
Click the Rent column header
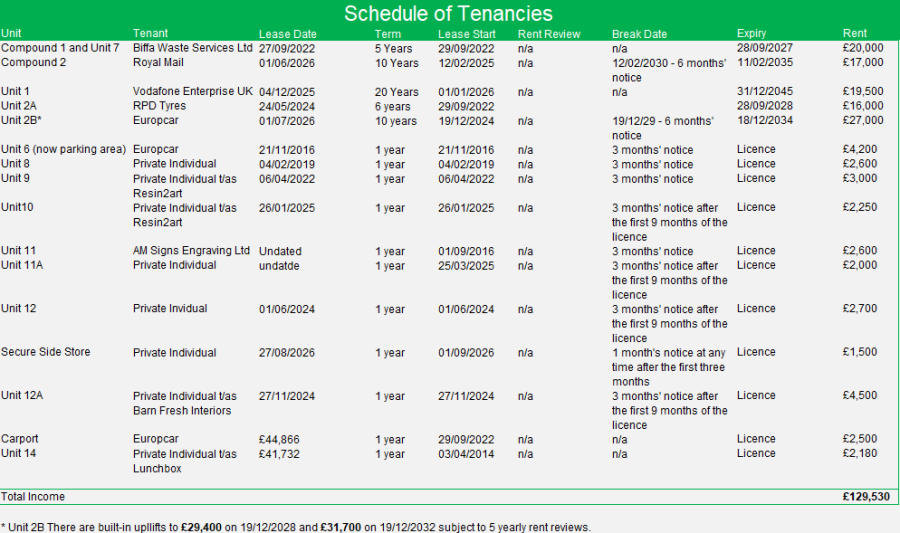coord(855,33)
